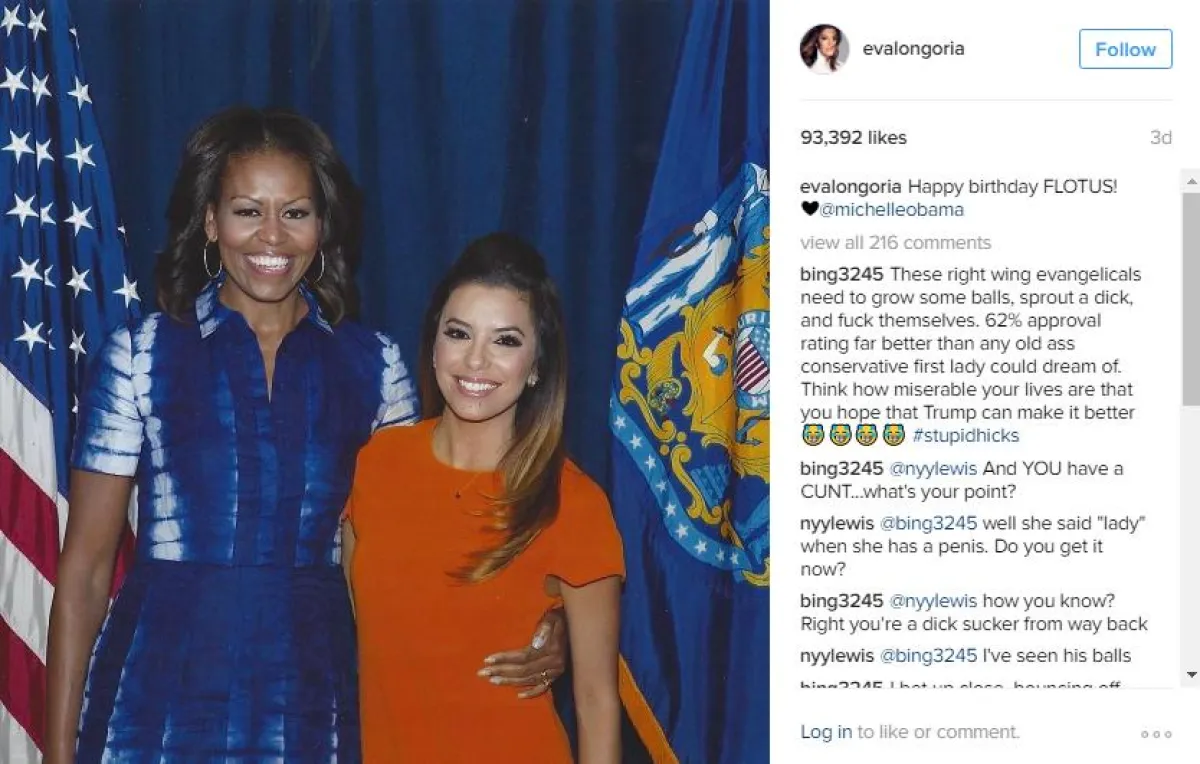Open the evalongoria username in the header
Image resolution: width=1200 pixels, height=764 pixels.
point(913,49)
